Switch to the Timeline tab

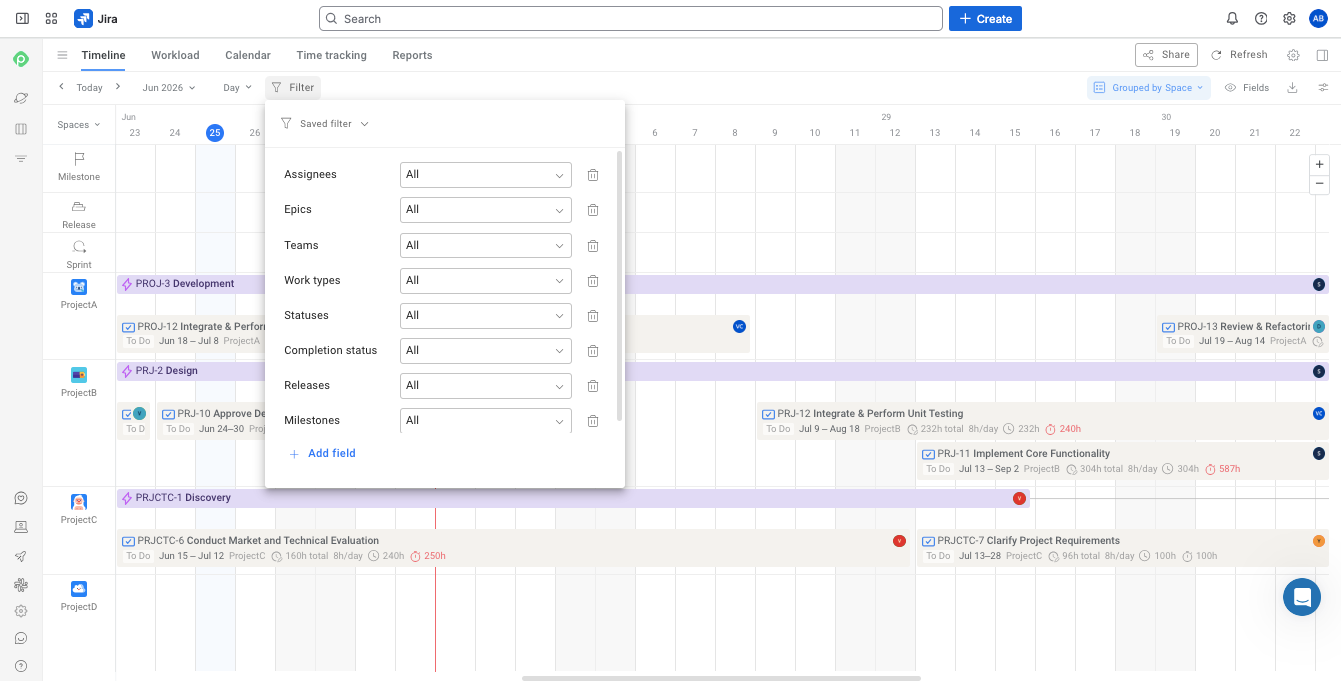103,55
